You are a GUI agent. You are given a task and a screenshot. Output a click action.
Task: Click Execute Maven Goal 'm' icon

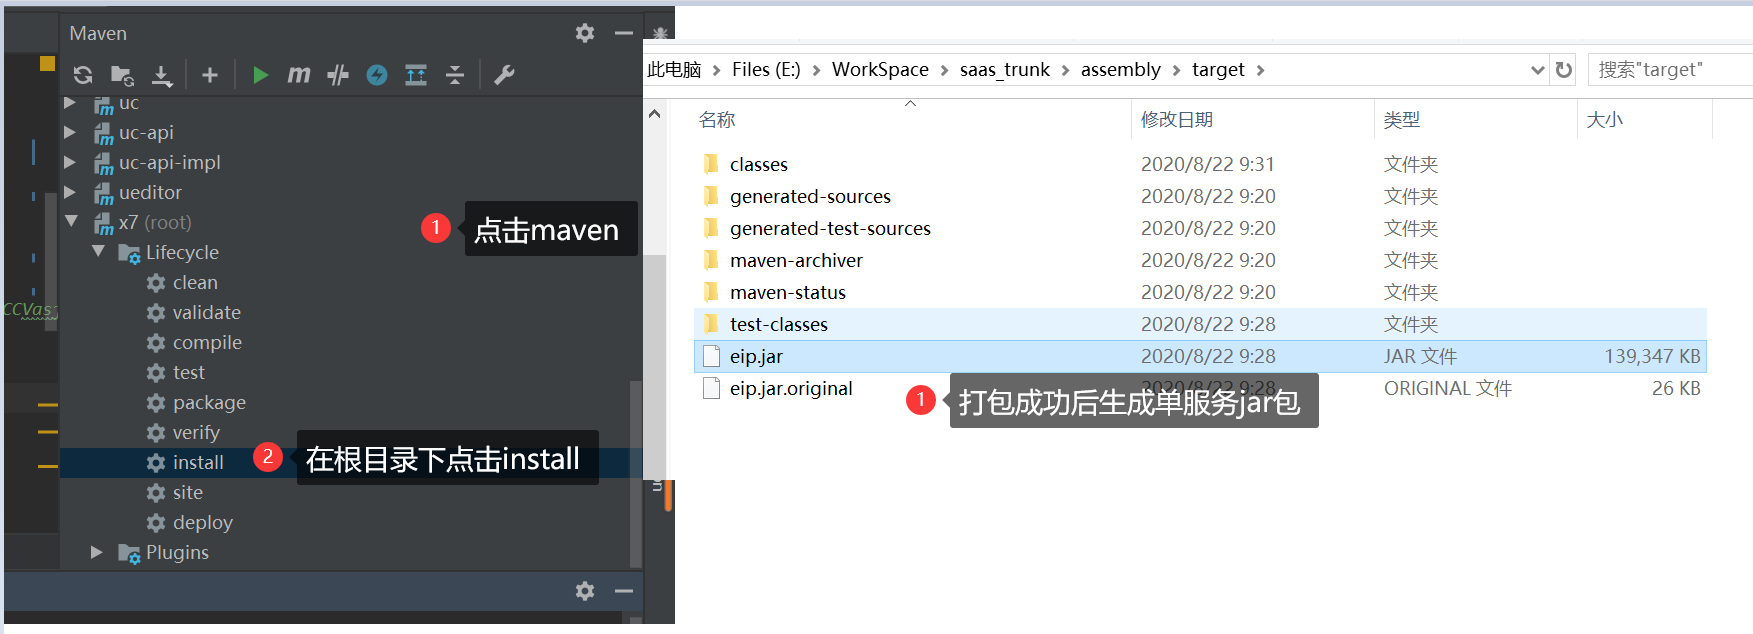(298, 75)
